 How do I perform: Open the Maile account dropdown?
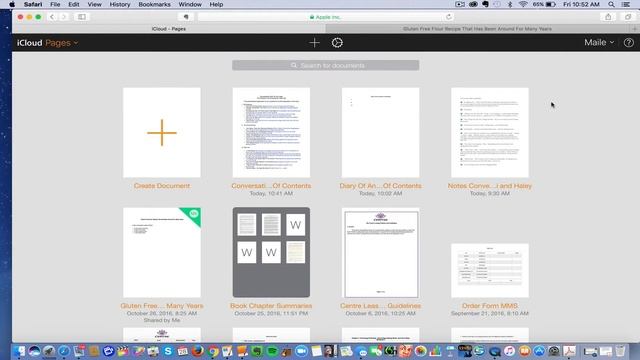599,42
